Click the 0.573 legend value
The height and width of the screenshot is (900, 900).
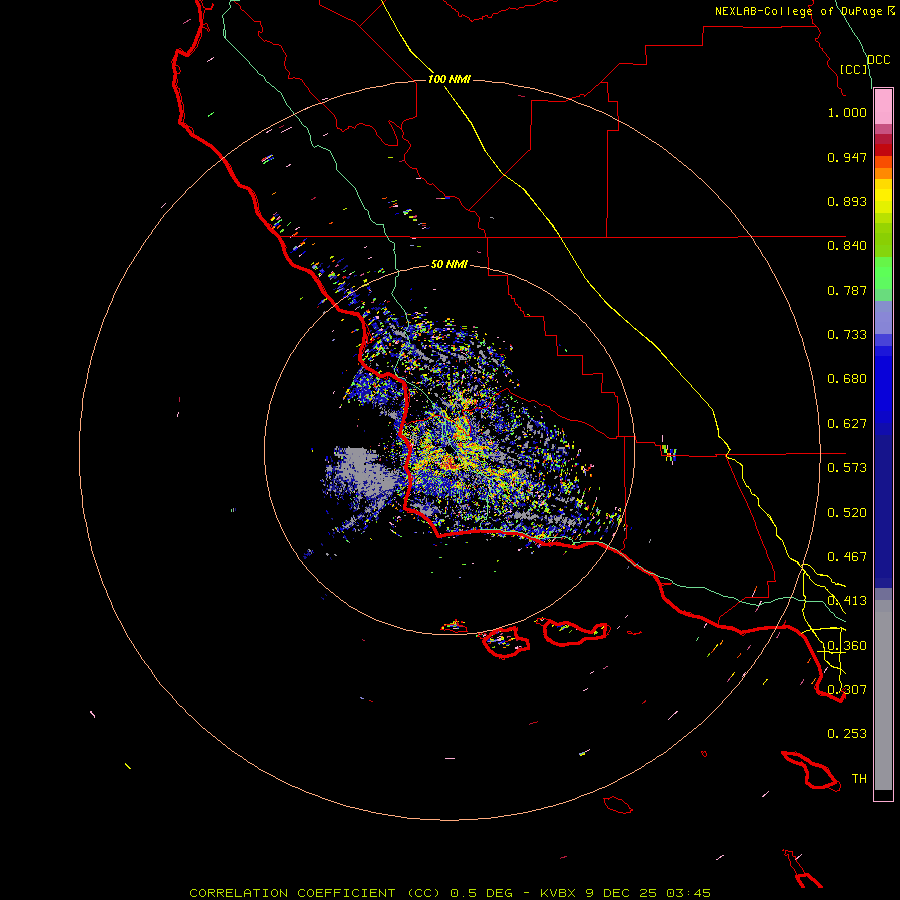[847, 468]
